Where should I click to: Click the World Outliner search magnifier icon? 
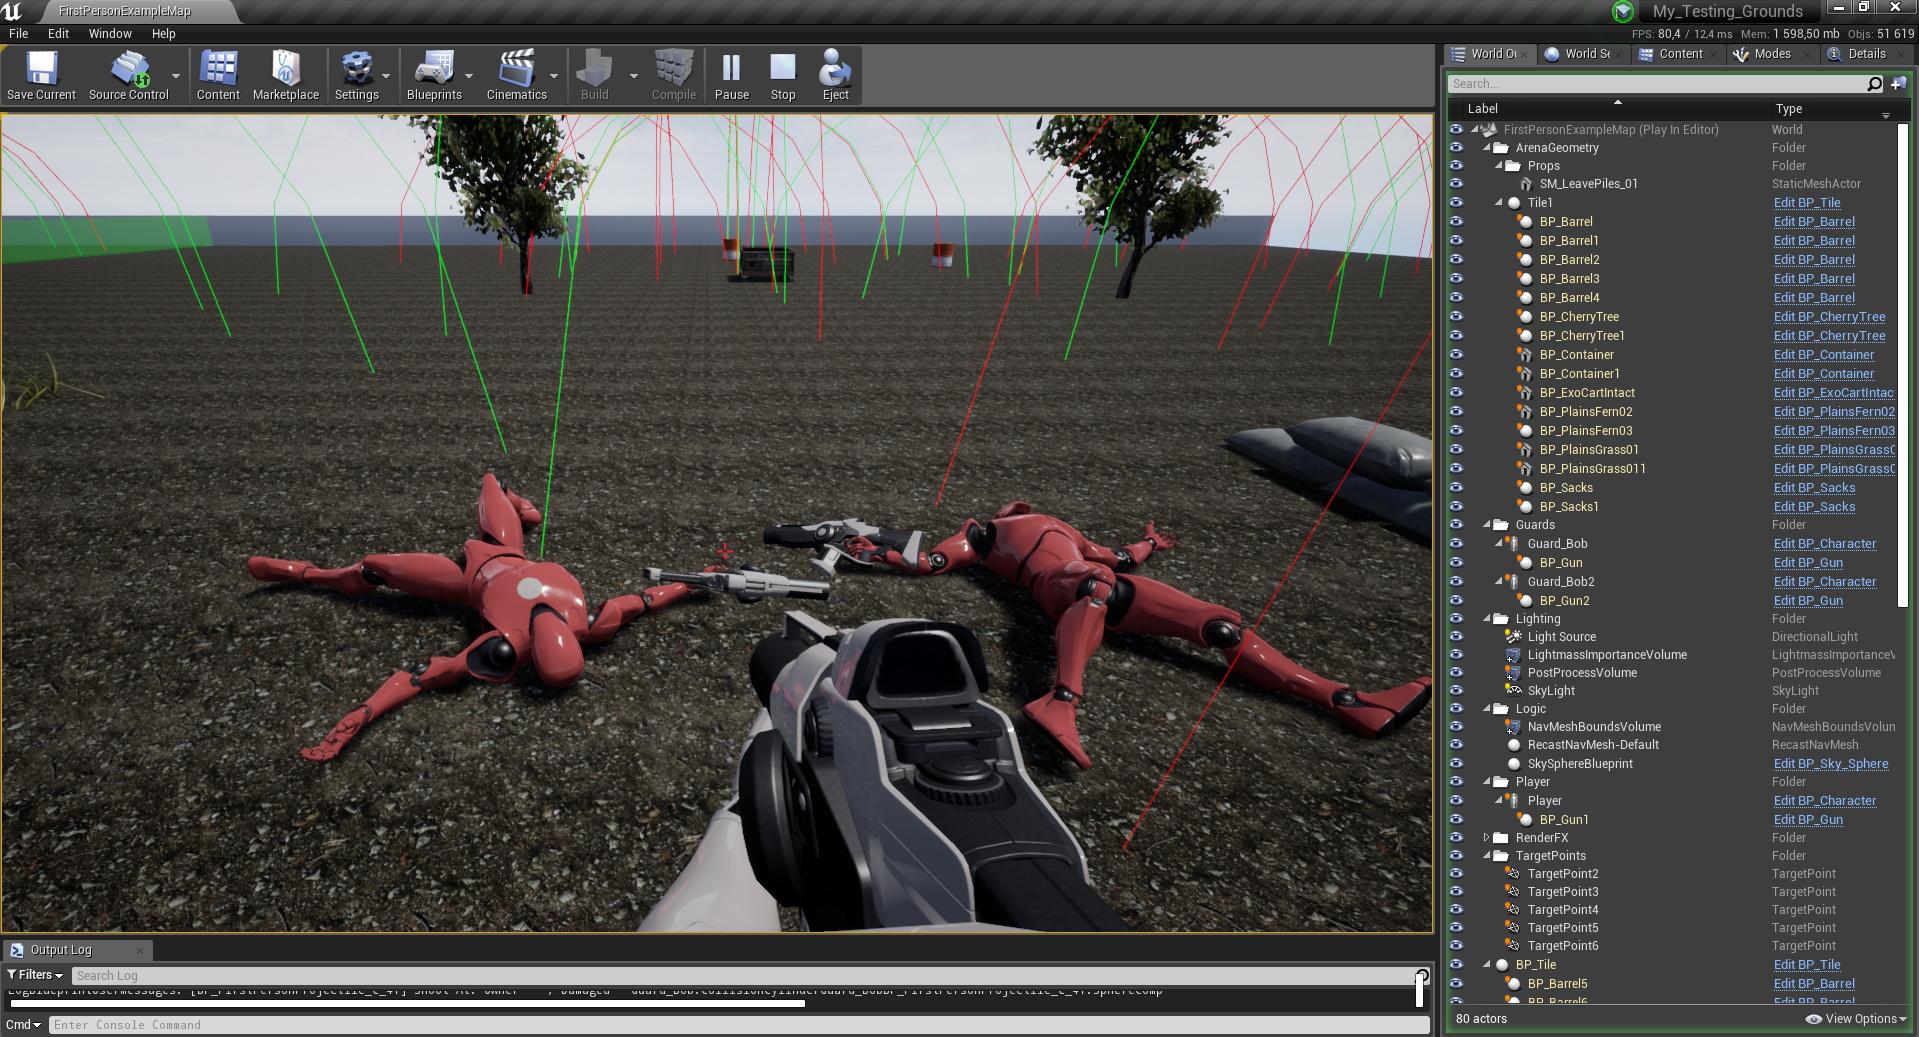pos(1875,84)
